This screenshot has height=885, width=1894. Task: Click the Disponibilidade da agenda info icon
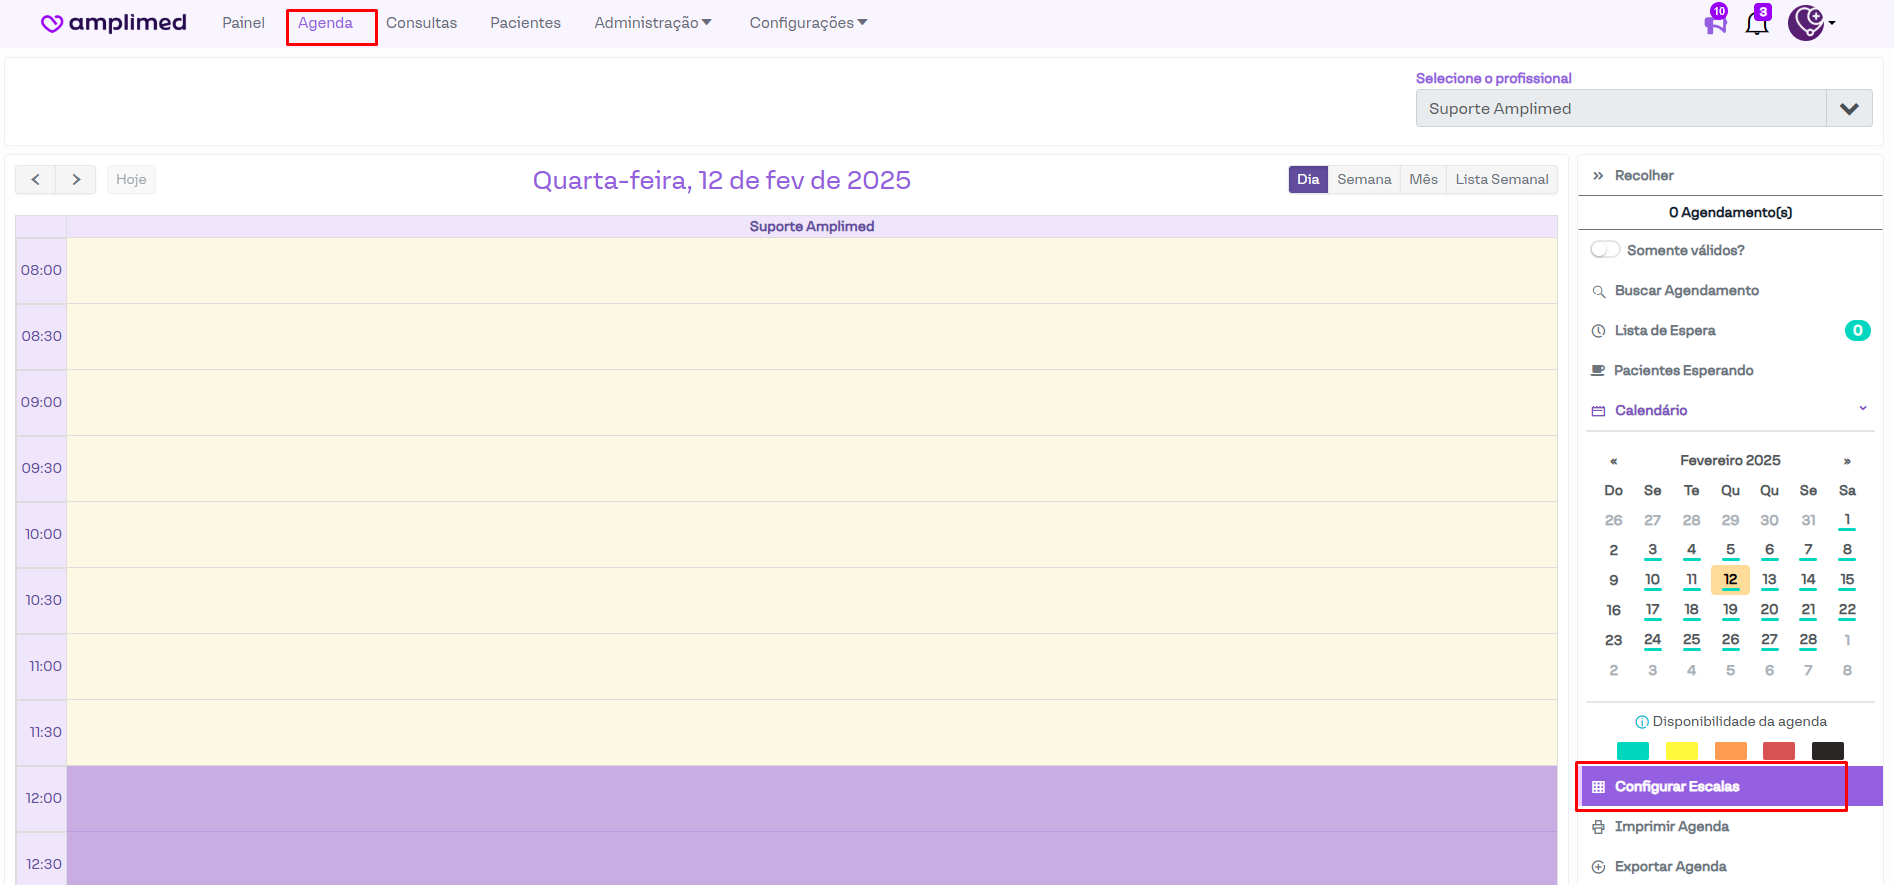tap(1641, 722)
